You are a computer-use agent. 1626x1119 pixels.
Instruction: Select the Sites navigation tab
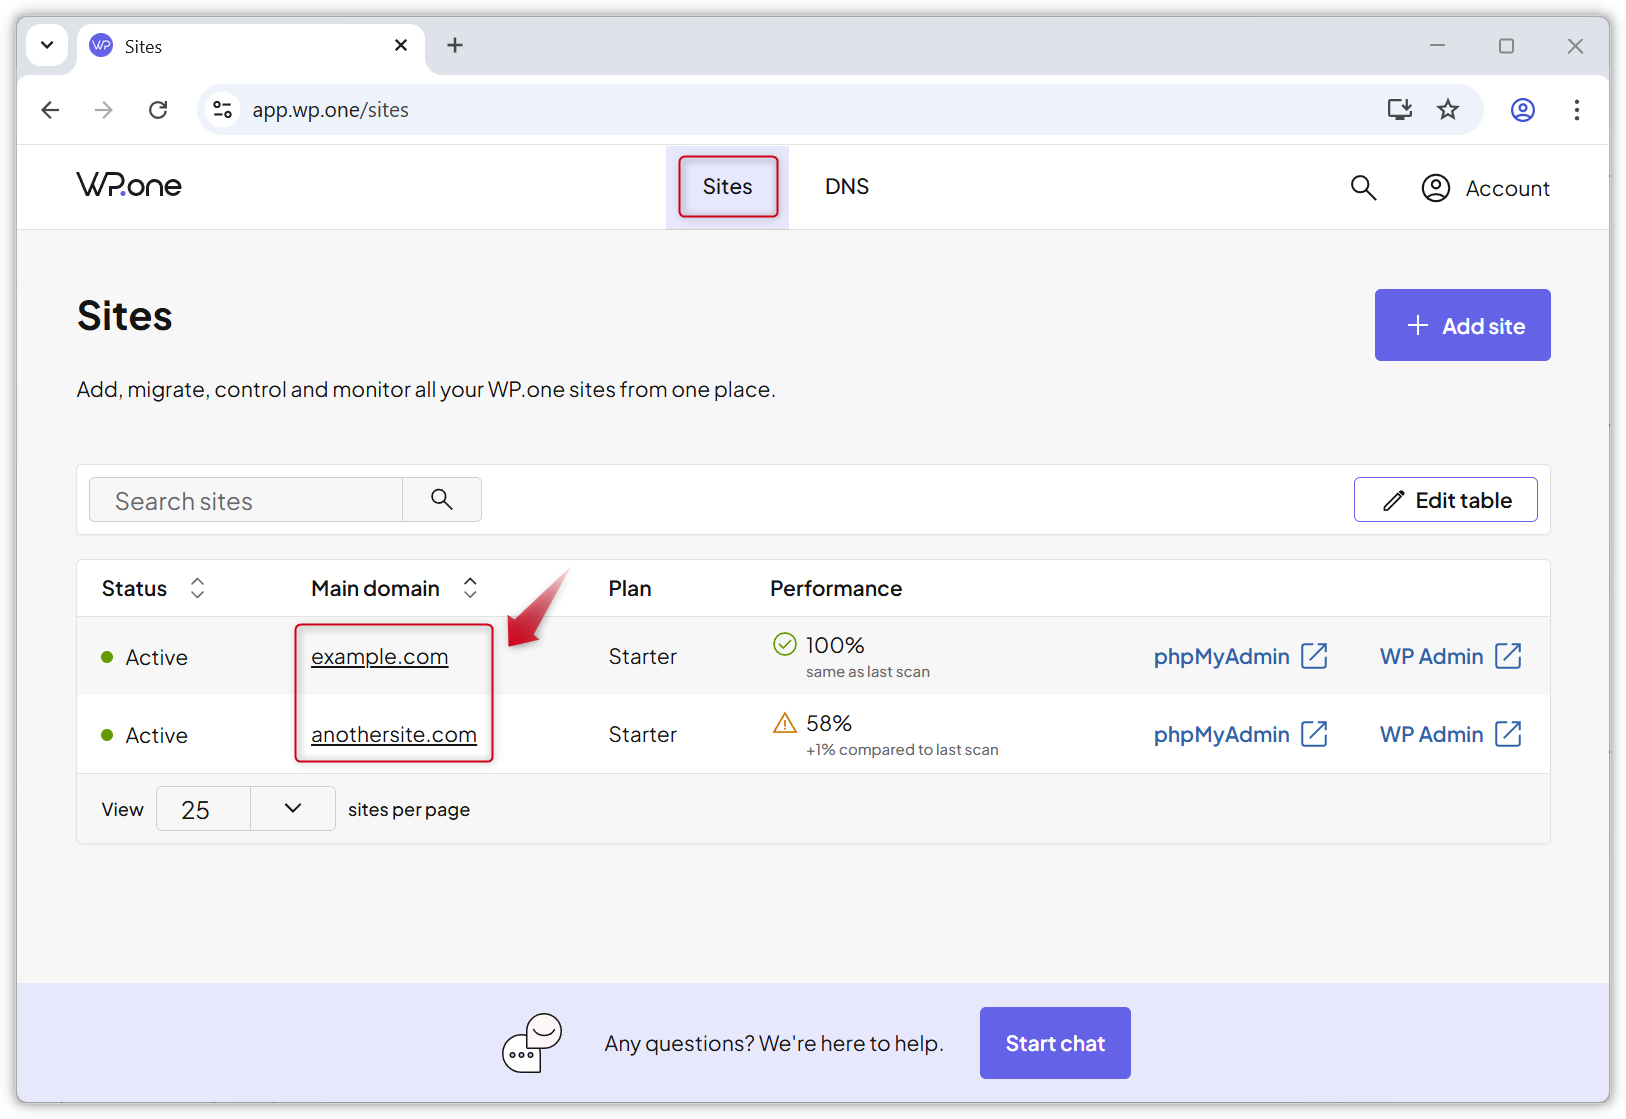point(727,187)
